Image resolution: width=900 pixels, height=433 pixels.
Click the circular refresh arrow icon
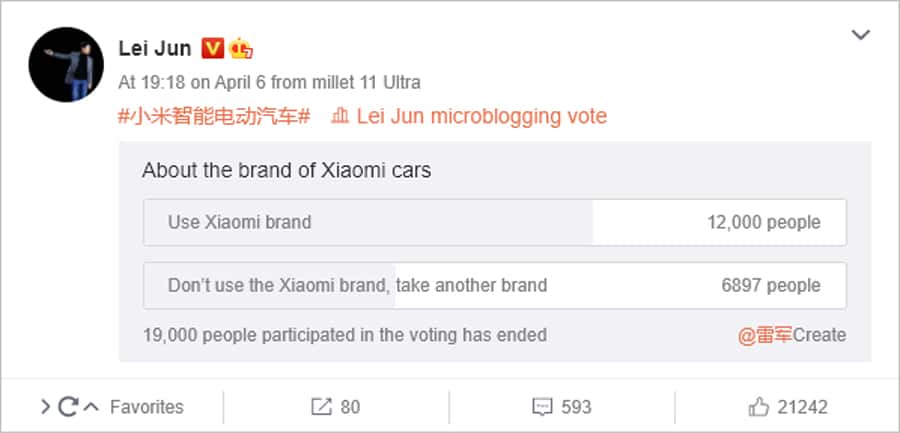click(68, 407)
